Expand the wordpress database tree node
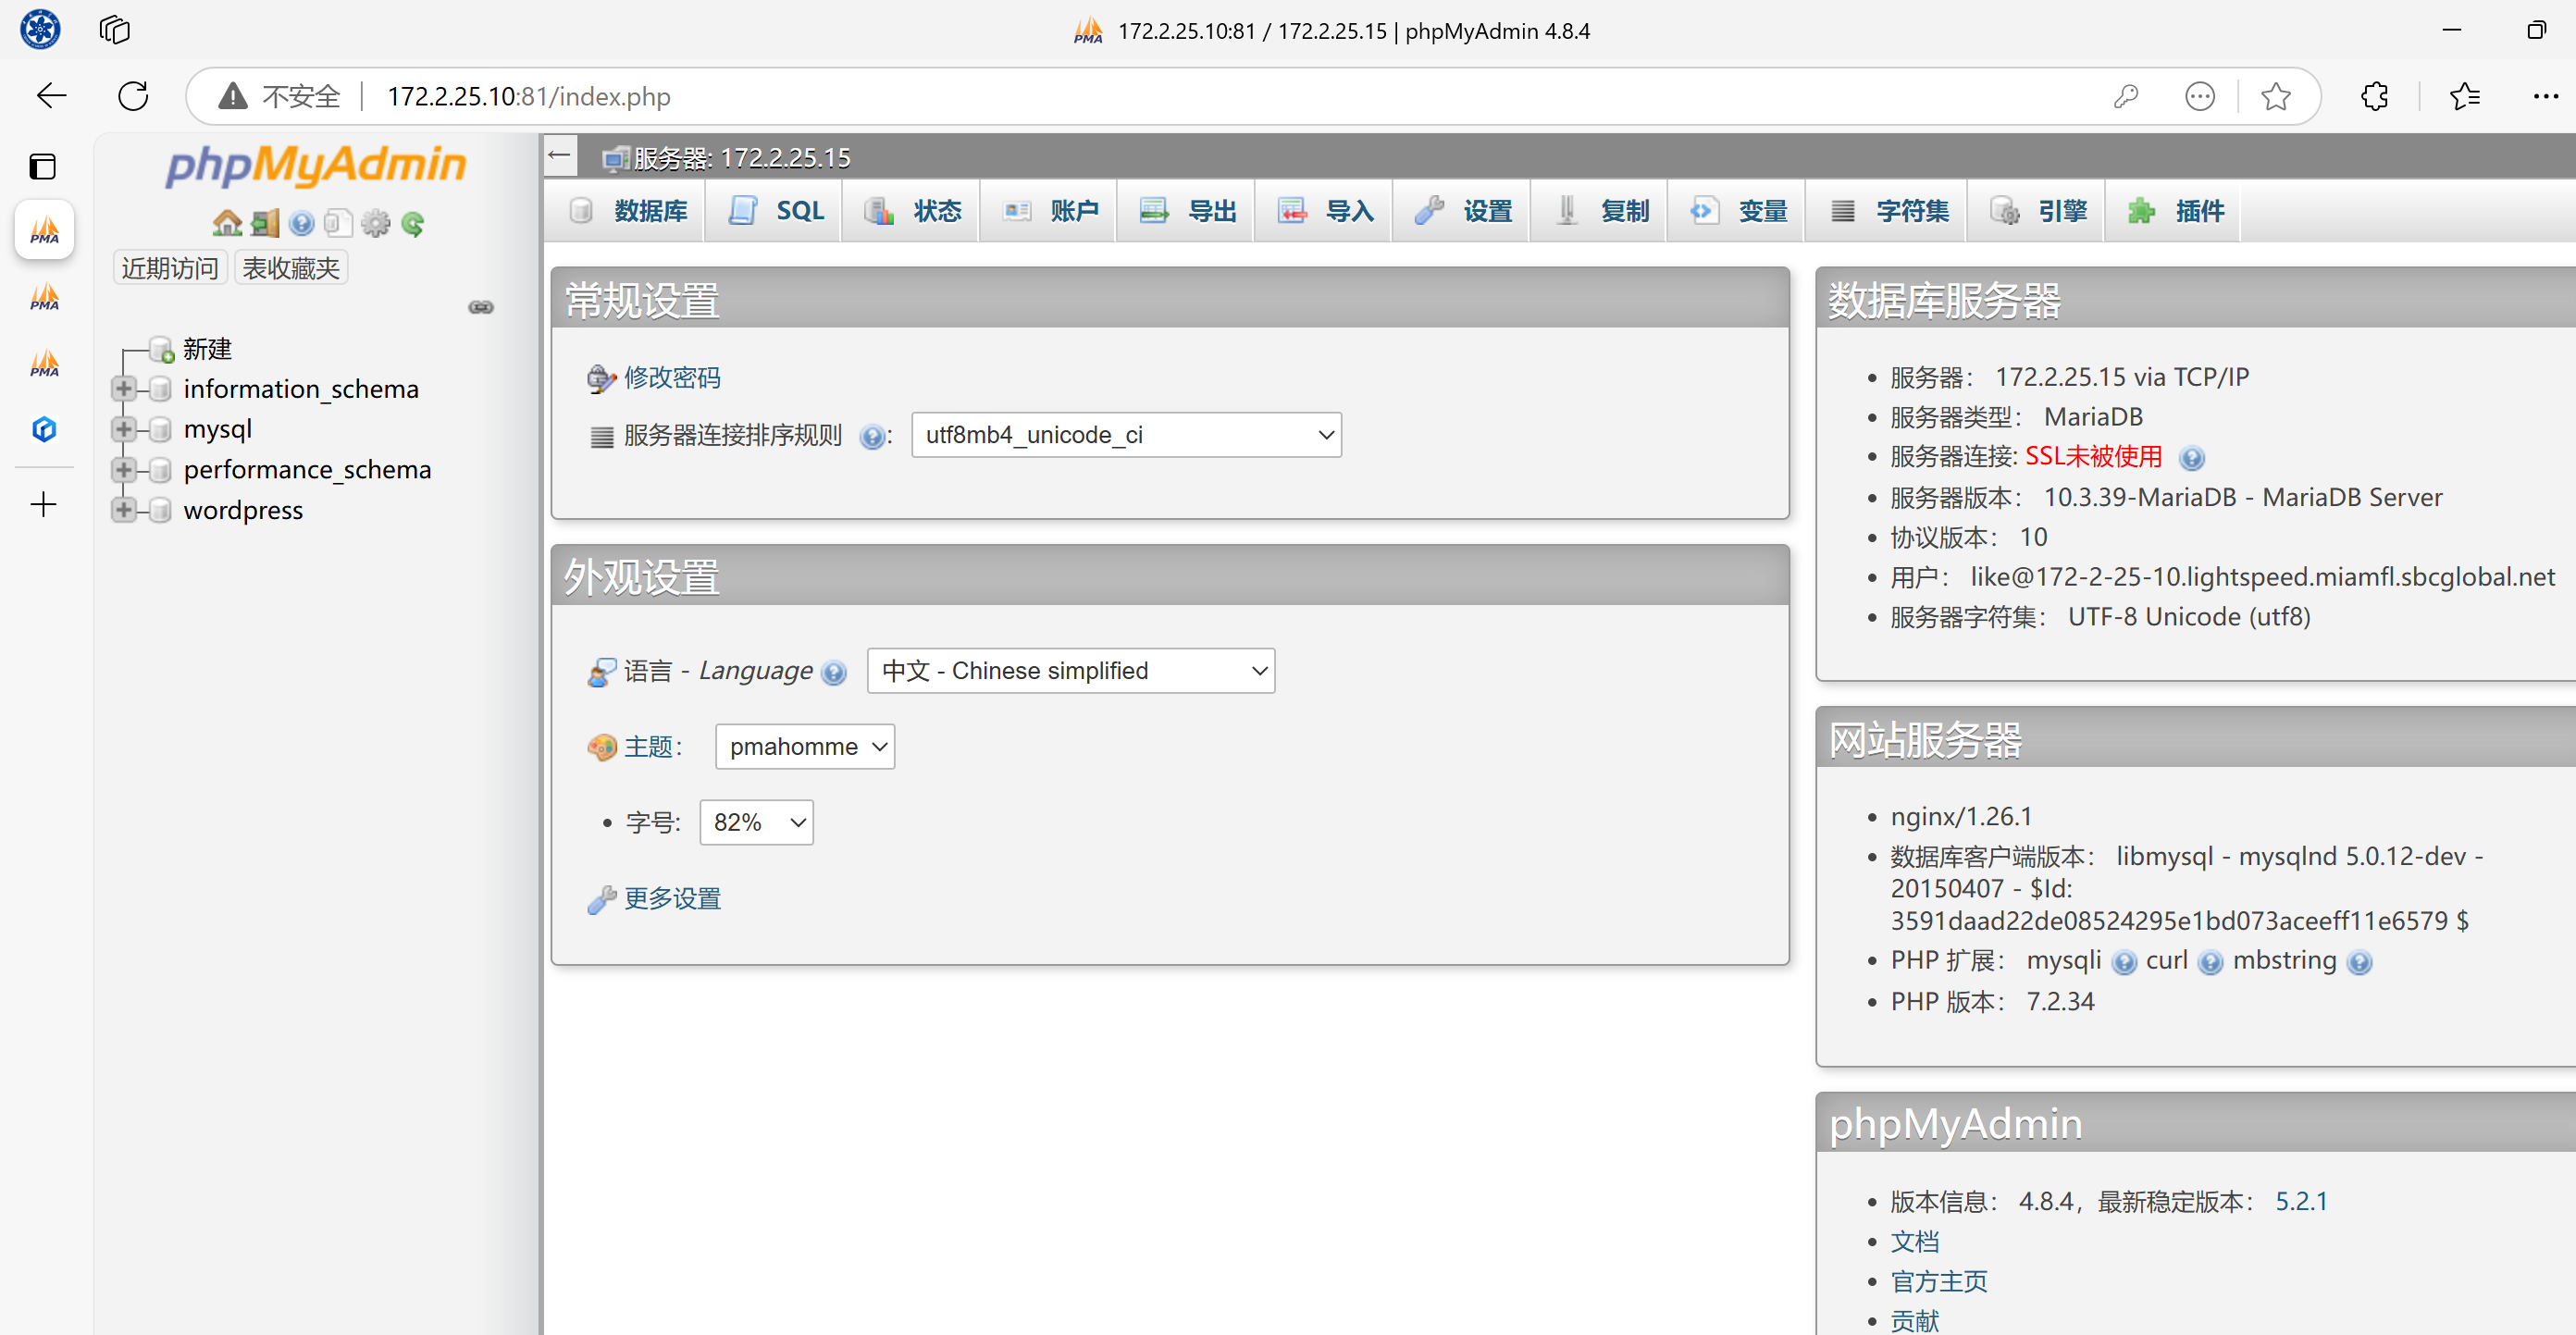The image size is (2576, 1335). pos(124,510)
